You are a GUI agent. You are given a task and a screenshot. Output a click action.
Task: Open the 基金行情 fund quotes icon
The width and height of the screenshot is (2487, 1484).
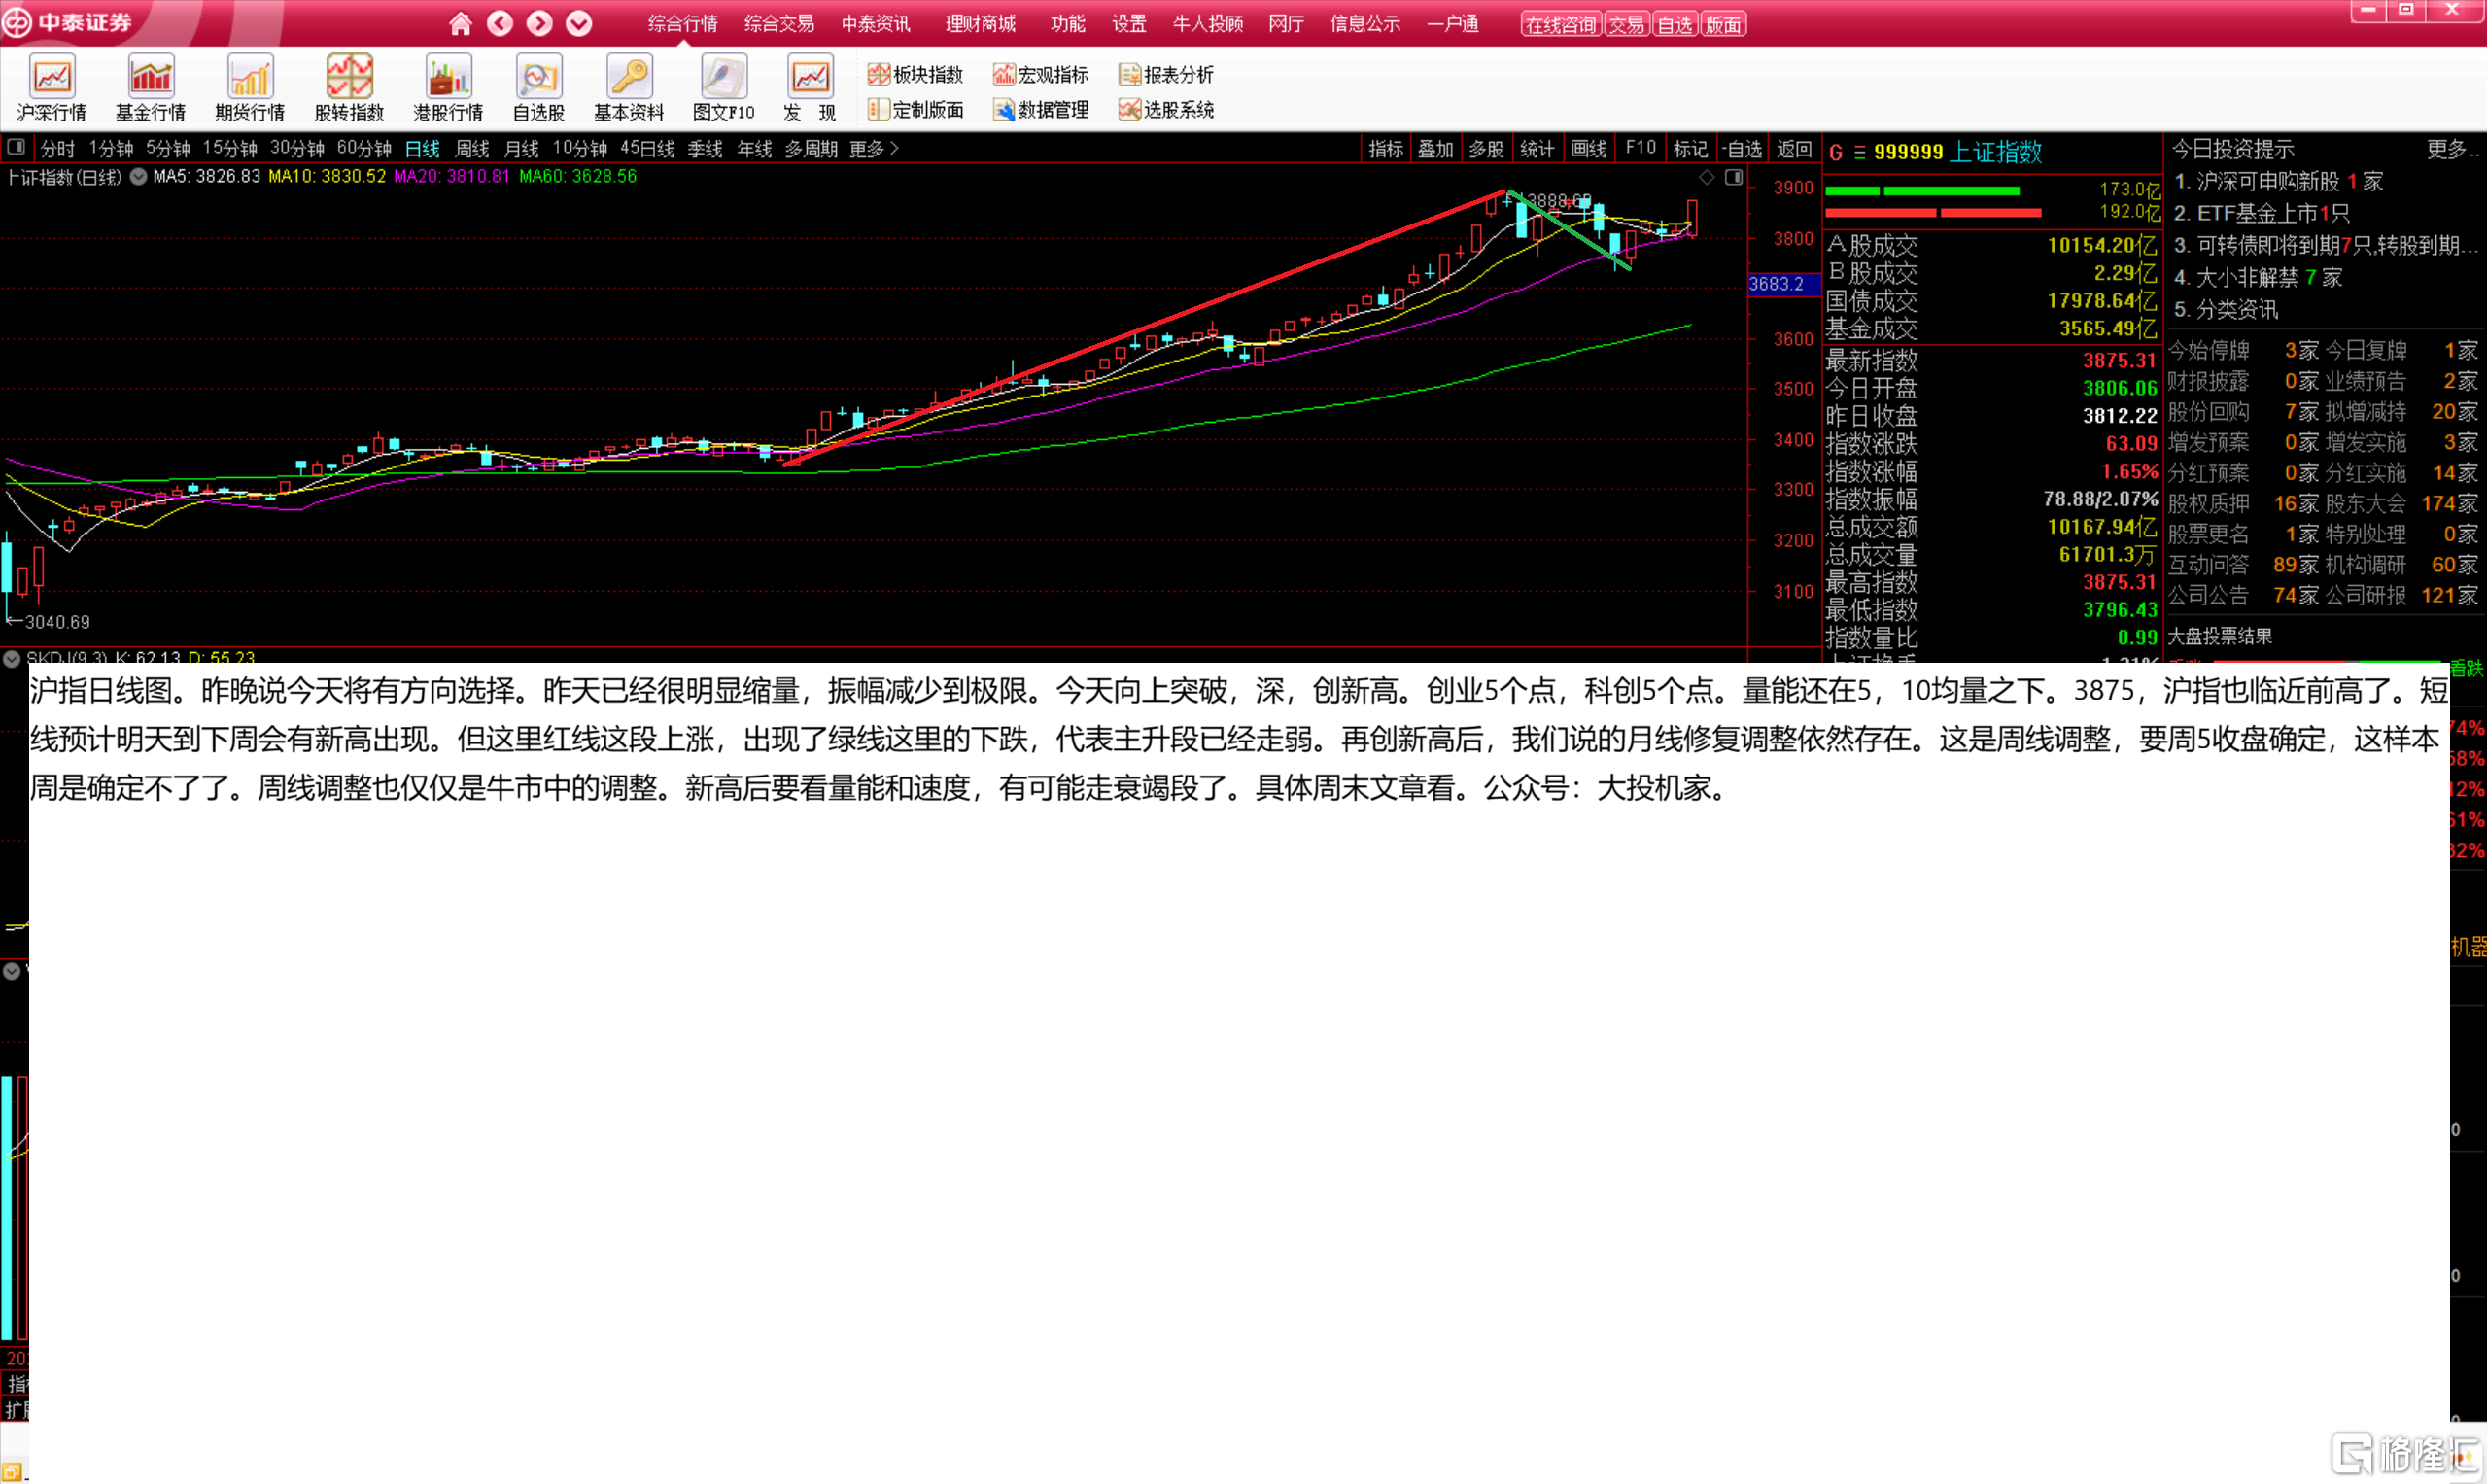point(150,78)
